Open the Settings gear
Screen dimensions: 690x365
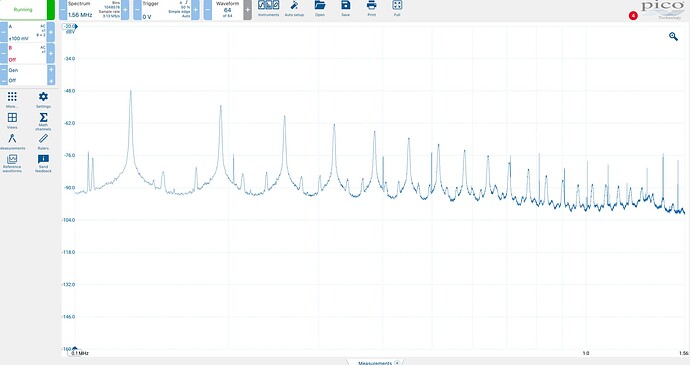(x=43, y=100)
